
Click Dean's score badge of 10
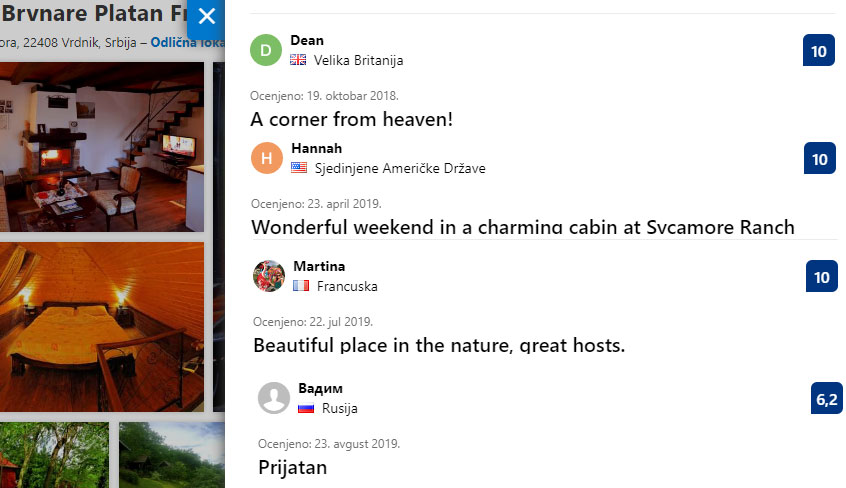[x=819, y=51]
